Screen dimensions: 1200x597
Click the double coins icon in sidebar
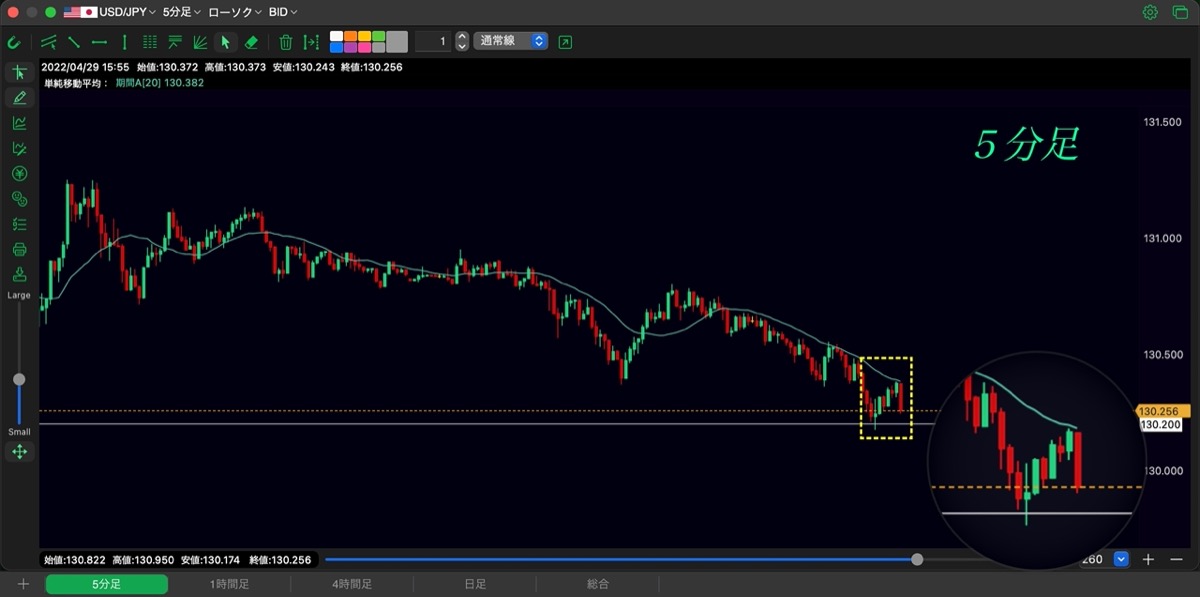pyautogui.click(x=19, y=199)
